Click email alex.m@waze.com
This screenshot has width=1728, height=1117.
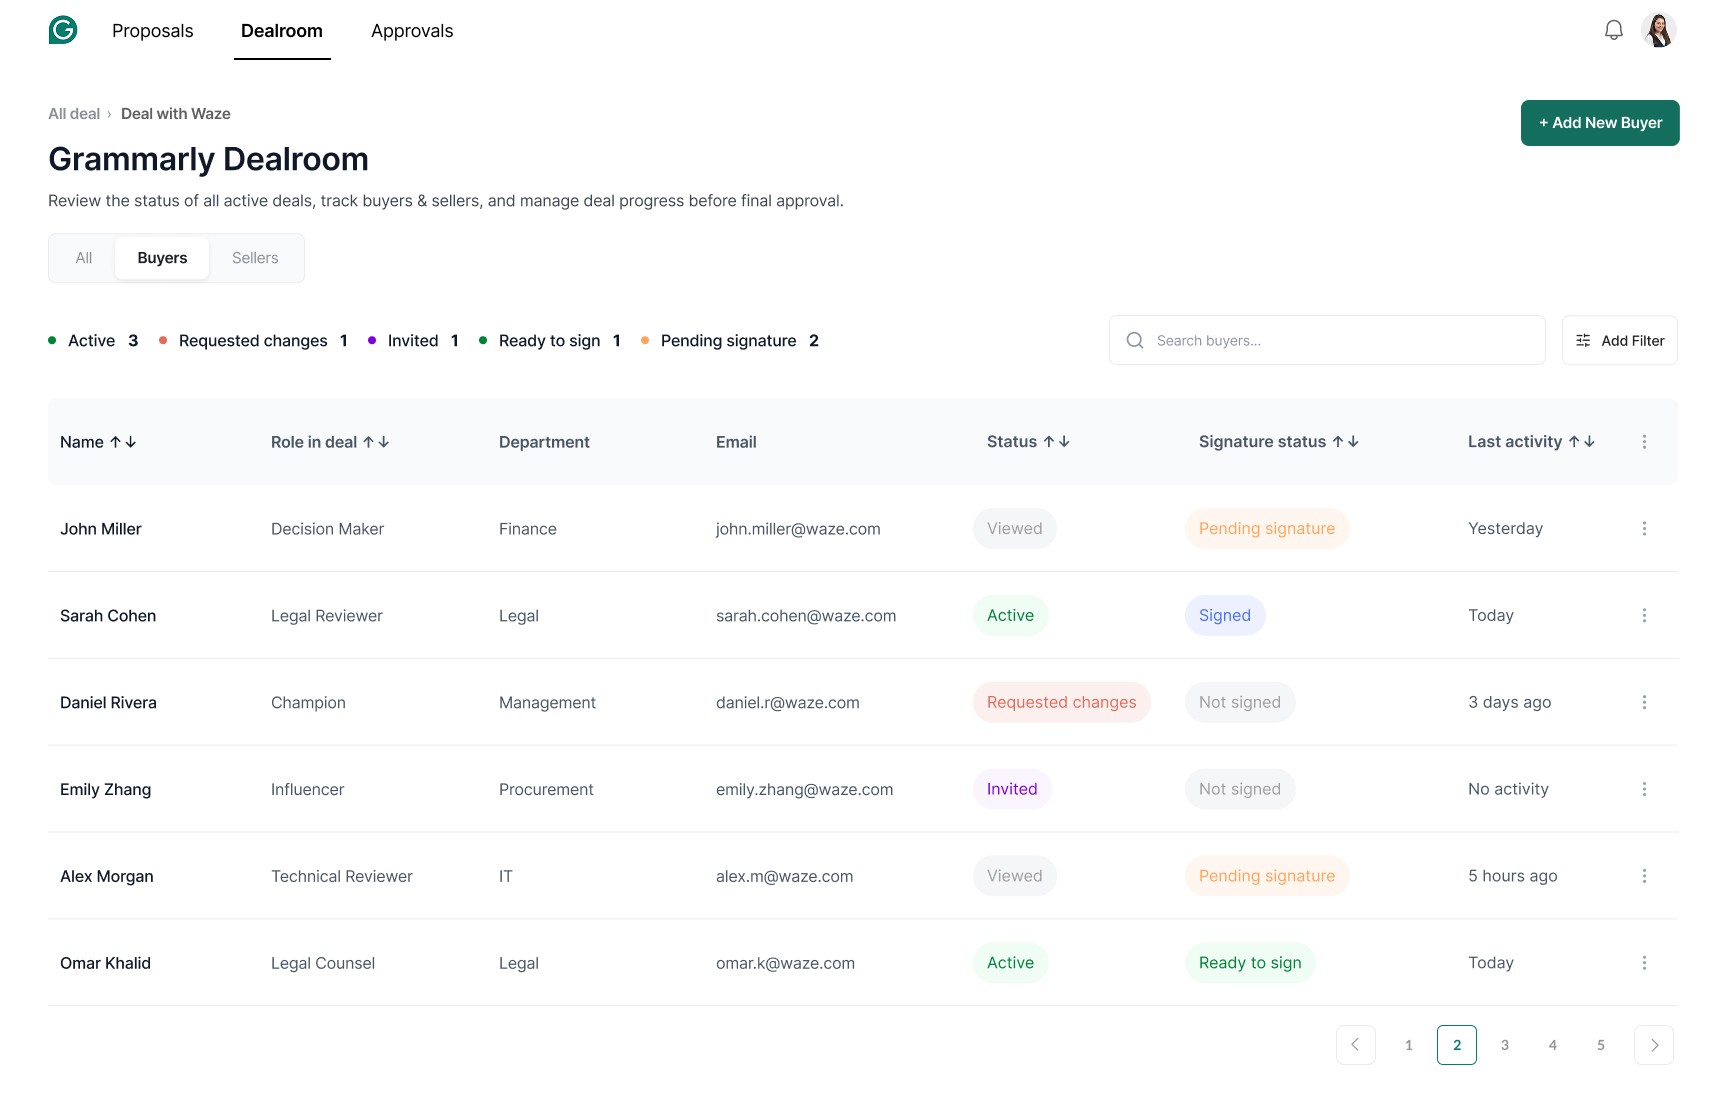point(785,877)
